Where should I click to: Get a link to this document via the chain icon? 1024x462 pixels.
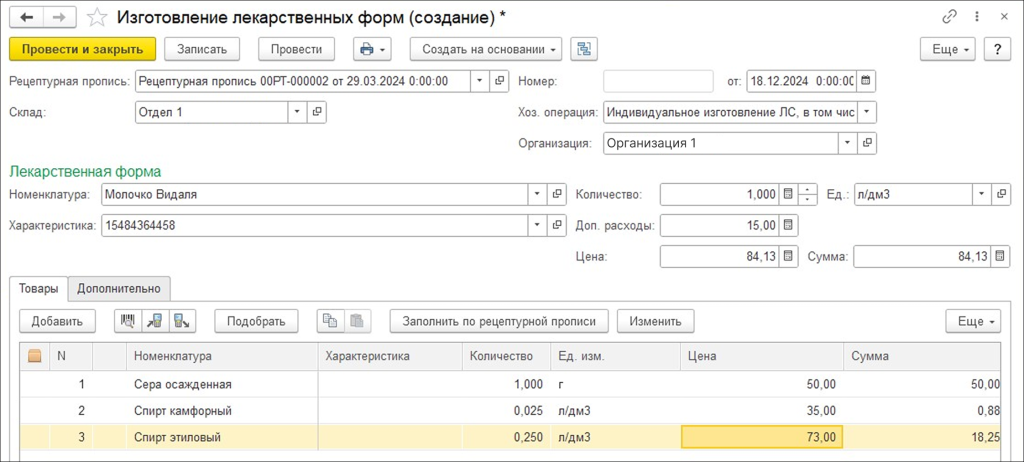click(949, 17)
